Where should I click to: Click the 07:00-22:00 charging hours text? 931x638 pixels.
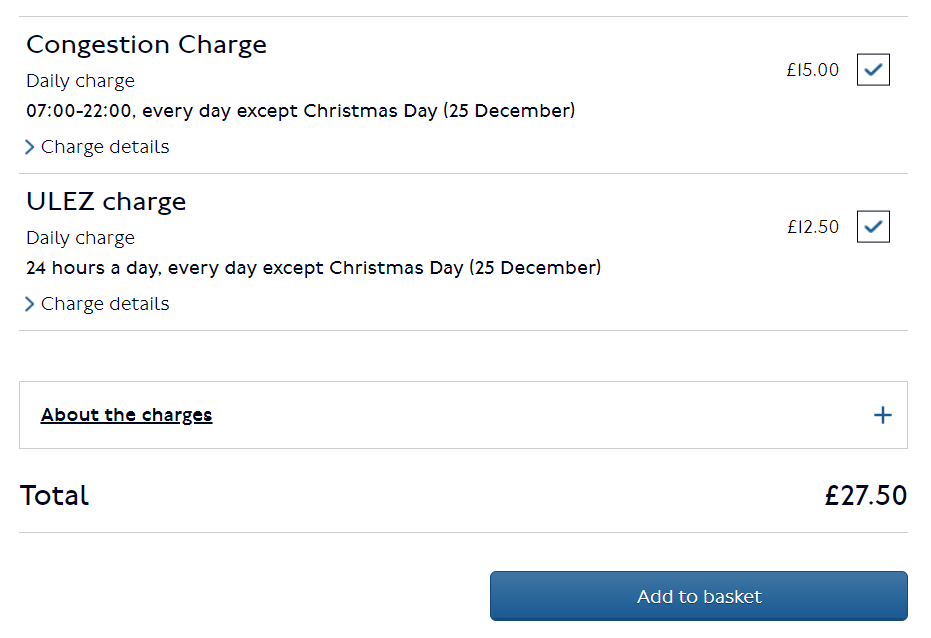click(x=300, y=111)
